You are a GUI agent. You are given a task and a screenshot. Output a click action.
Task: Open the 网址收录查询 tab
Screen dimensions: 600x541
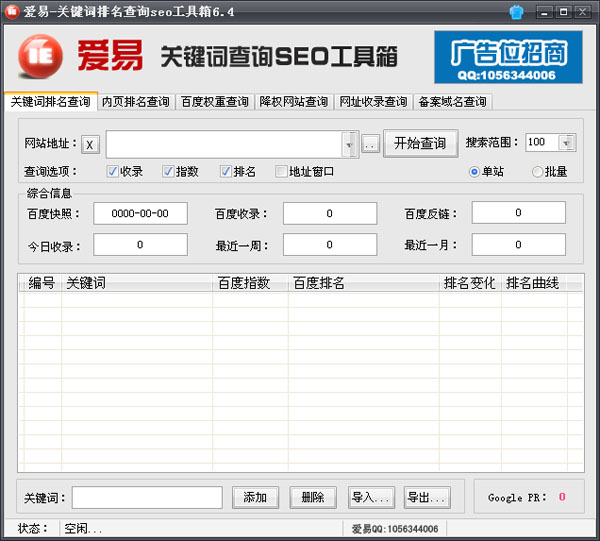click(373, 102)
